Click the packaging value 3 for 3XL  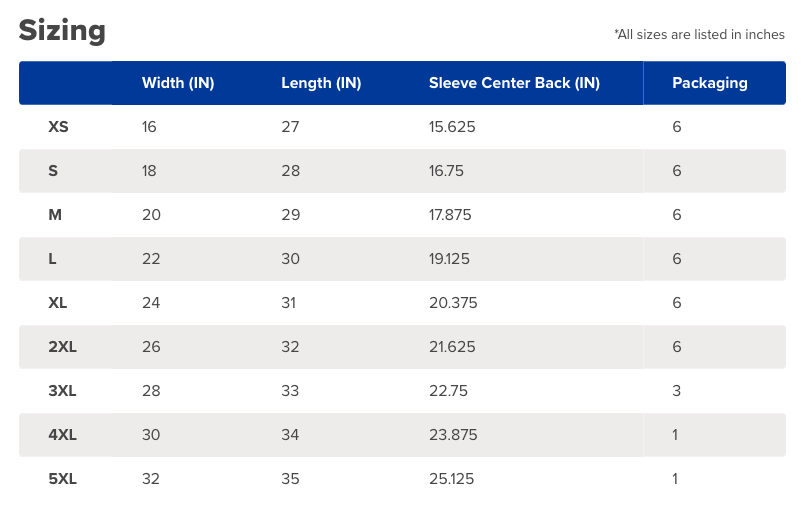pos(676,391)
